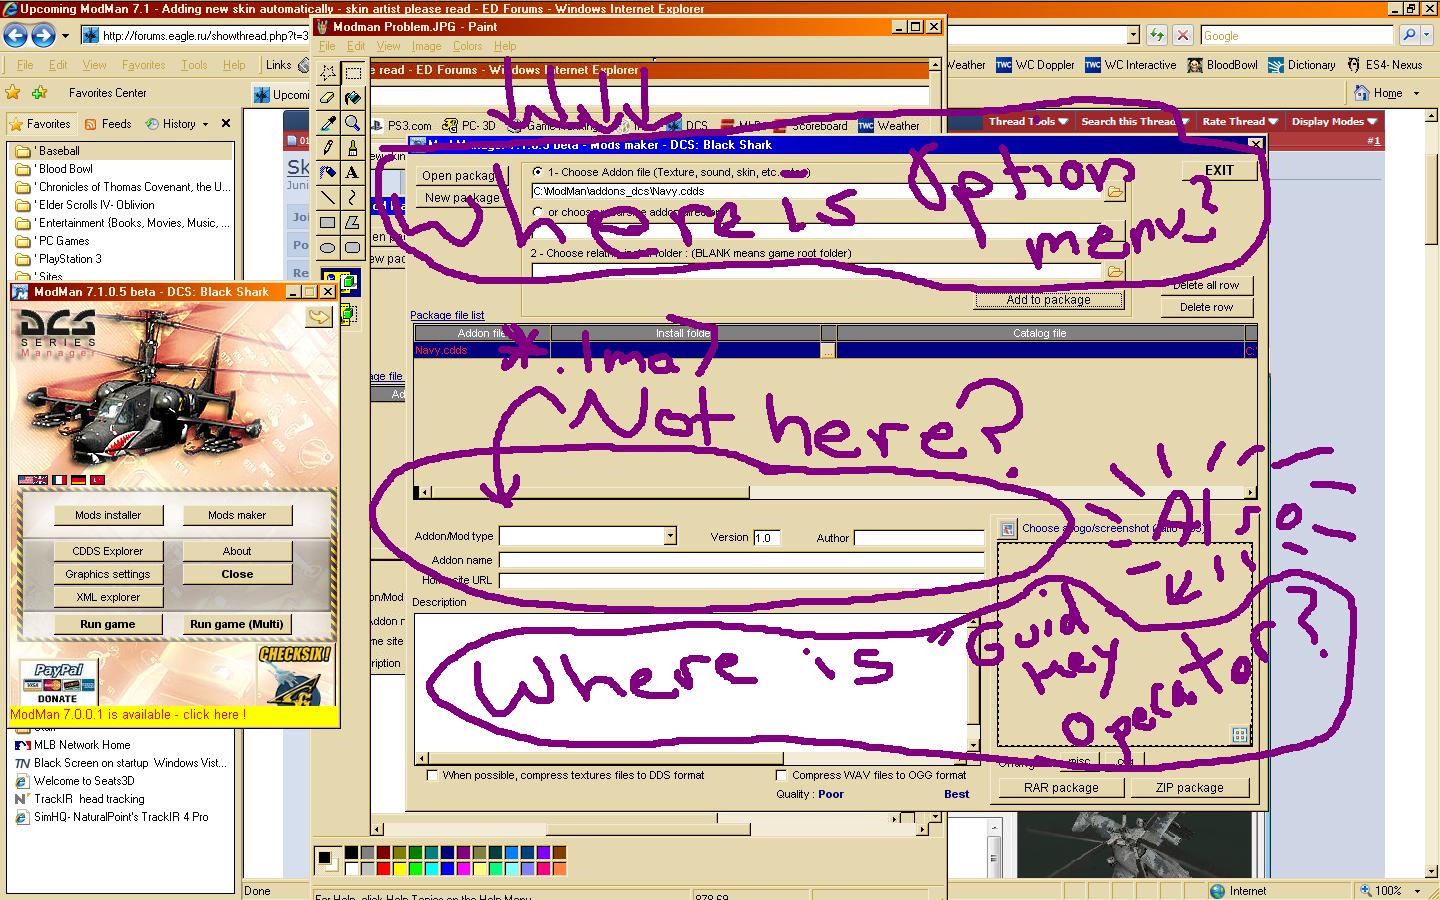Screen dimensions: 1440x900
Task: Open the IE Tools menu
Action: click(x=194, y=65)
